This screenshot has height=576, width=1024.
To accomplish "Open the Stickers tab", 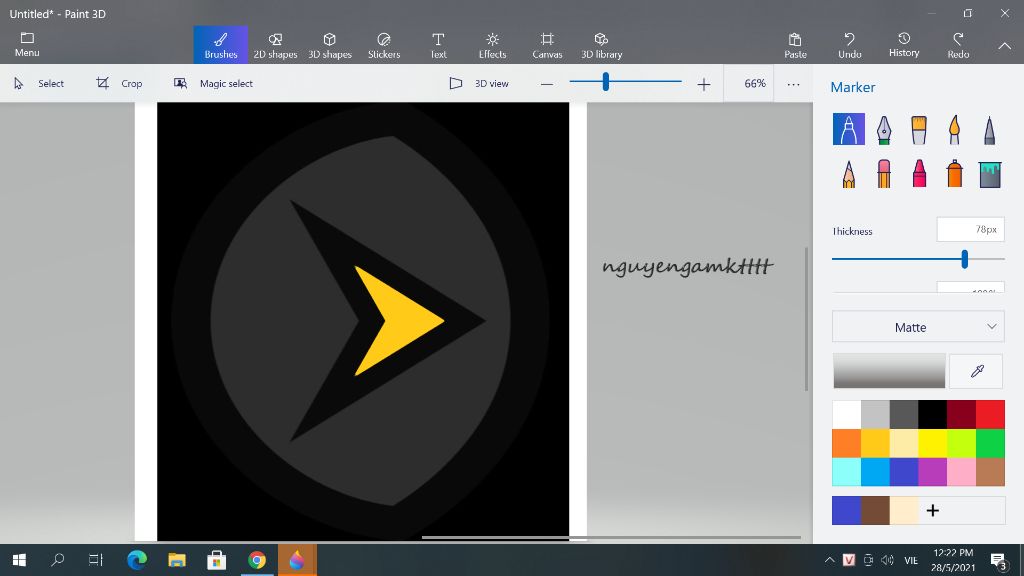I will click(384, 45).
